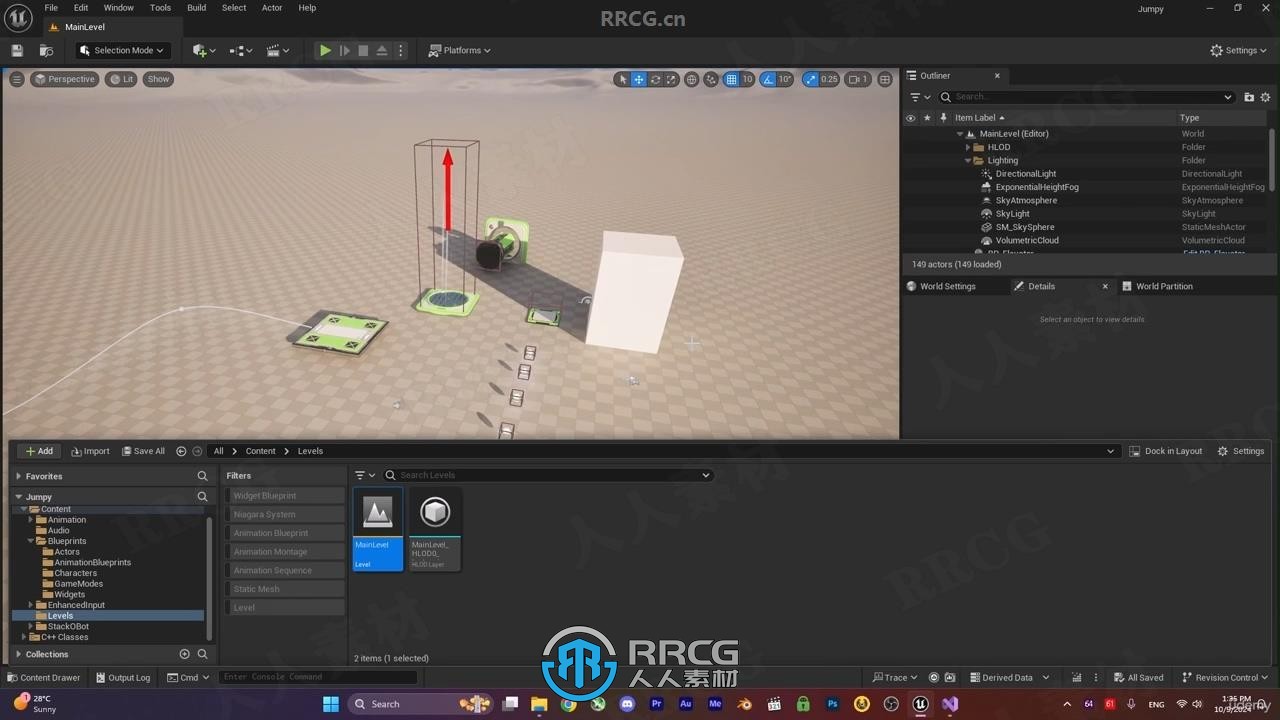Click the Outliner add folder icon
Viewport: 1280px width, 720px height.
coord(1249,97)
